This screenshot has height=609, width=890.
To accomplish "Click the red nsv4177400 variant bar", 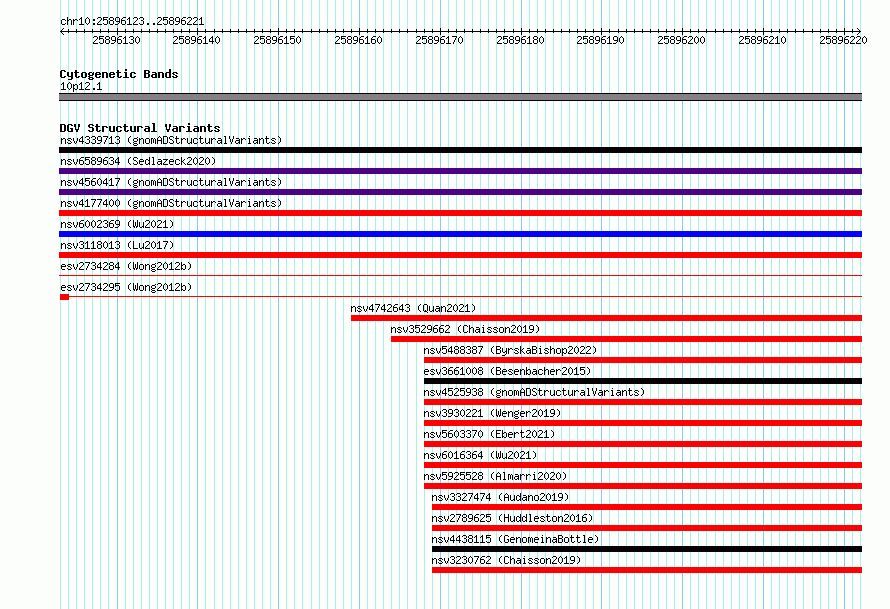I will pos(460,213).
